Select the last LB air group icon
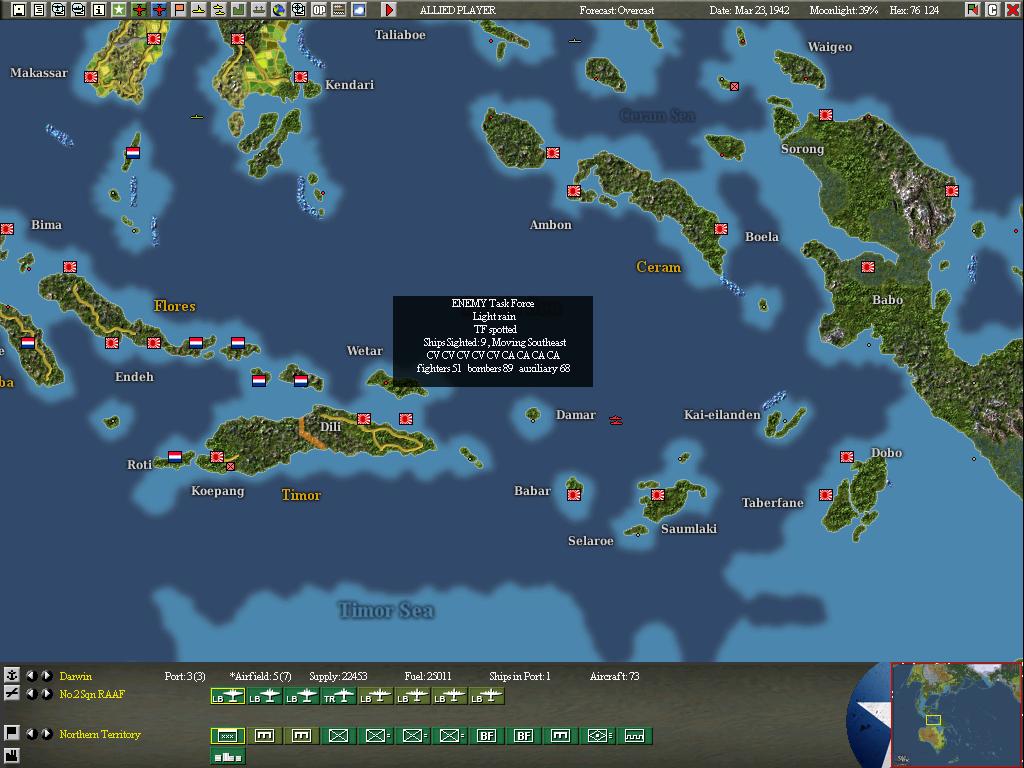1024x768 pixels. [487, 697]
